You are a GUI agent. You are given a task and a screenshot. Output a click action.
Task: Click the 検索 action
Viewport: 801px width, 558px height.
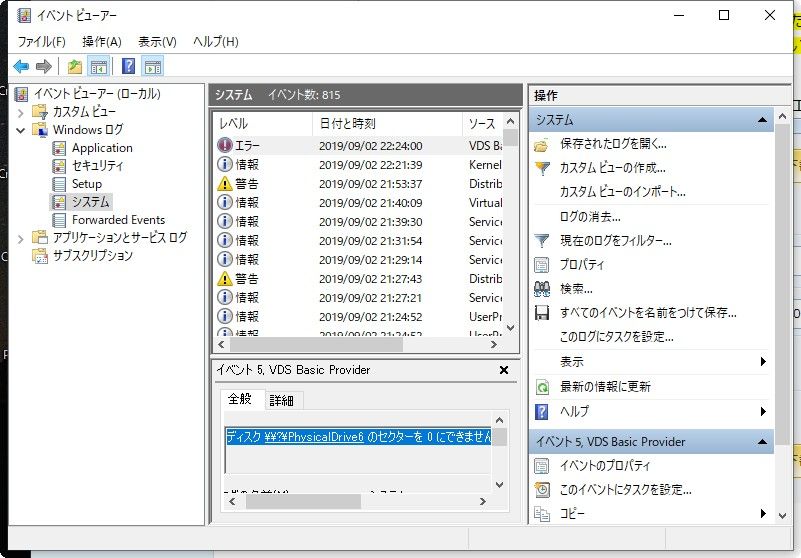tap(576, 289)
